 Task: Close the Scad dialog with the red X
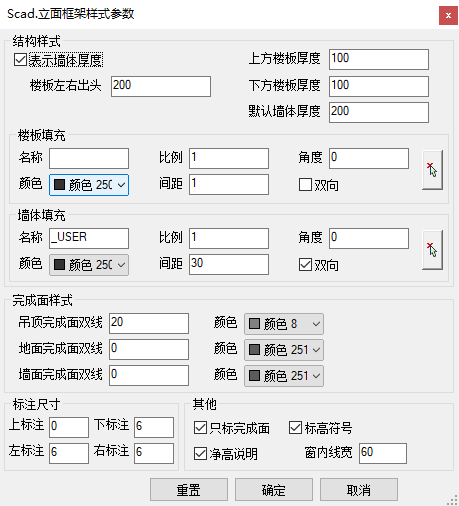pos(448,15)
